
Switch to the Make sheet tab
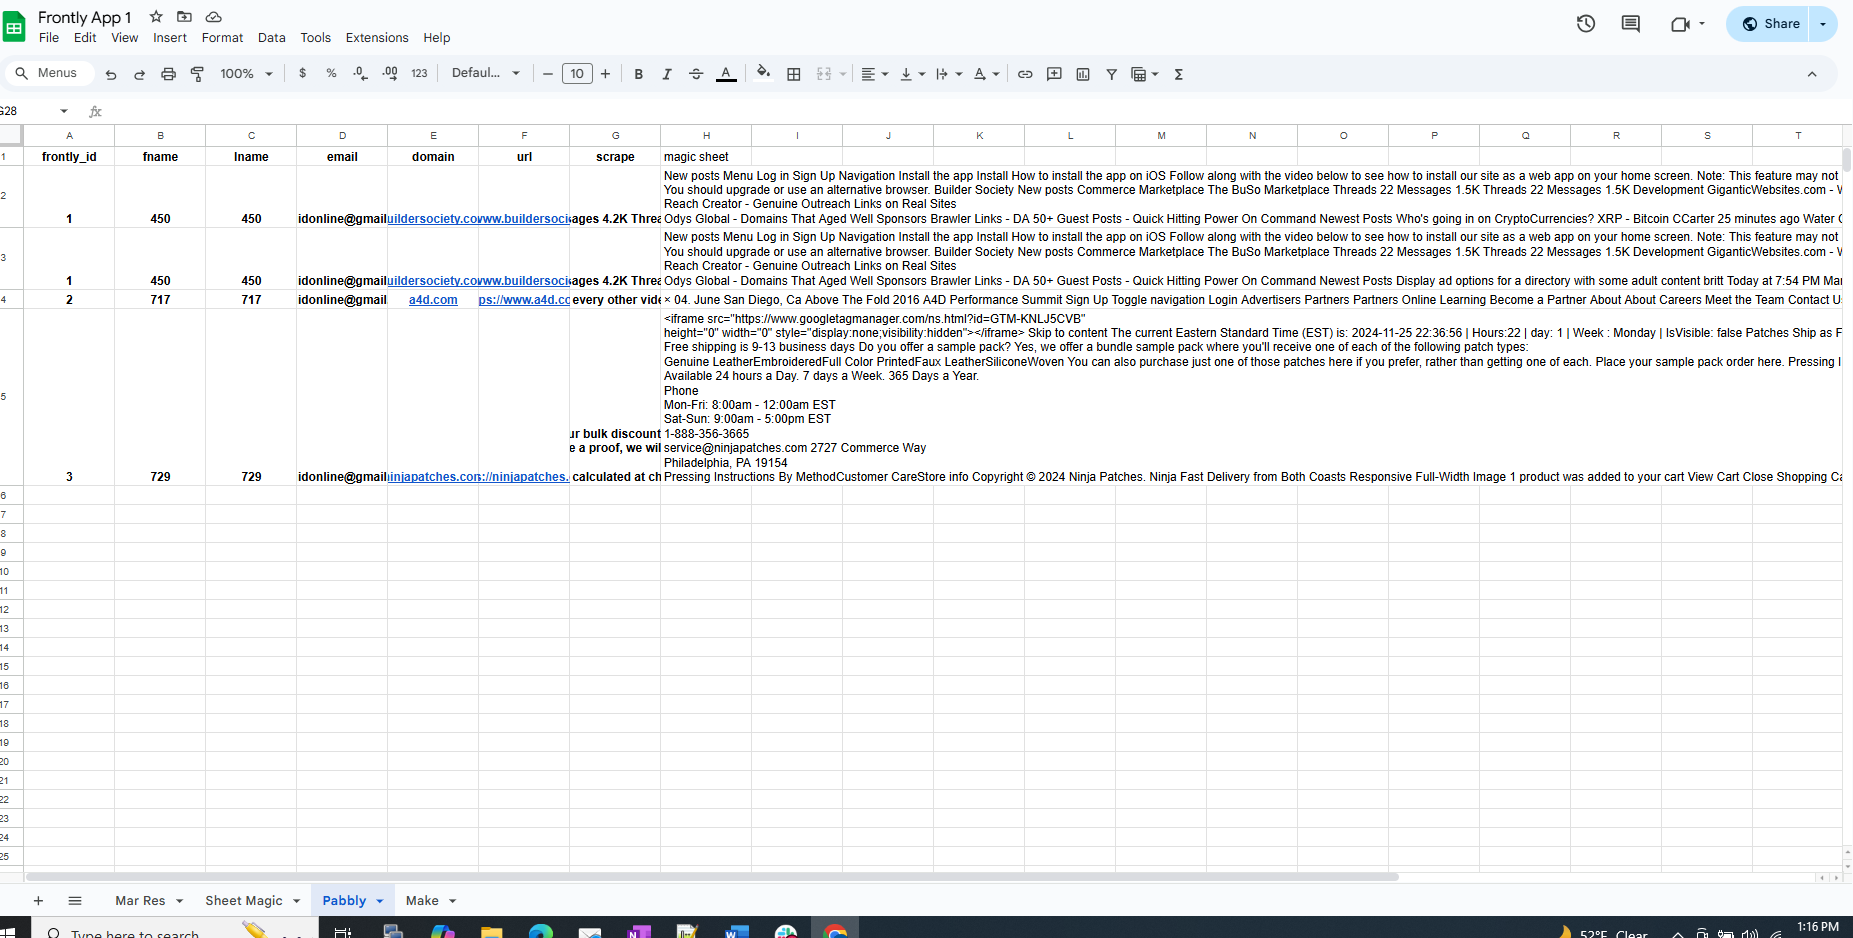[x=431, y=901]
